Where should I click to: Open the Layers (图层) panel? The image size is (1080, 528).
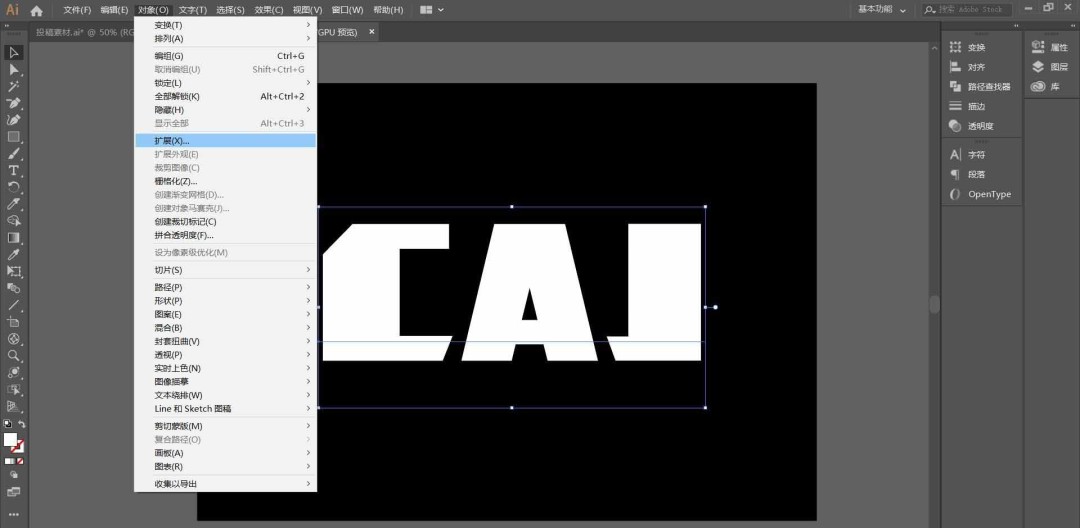1050,67
